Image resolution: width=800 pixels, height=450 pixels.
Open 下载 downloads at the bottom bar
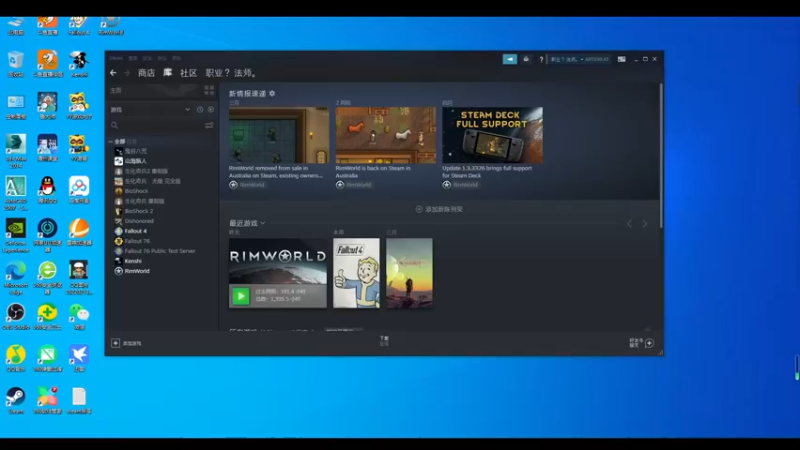click(x=384, y=341)
